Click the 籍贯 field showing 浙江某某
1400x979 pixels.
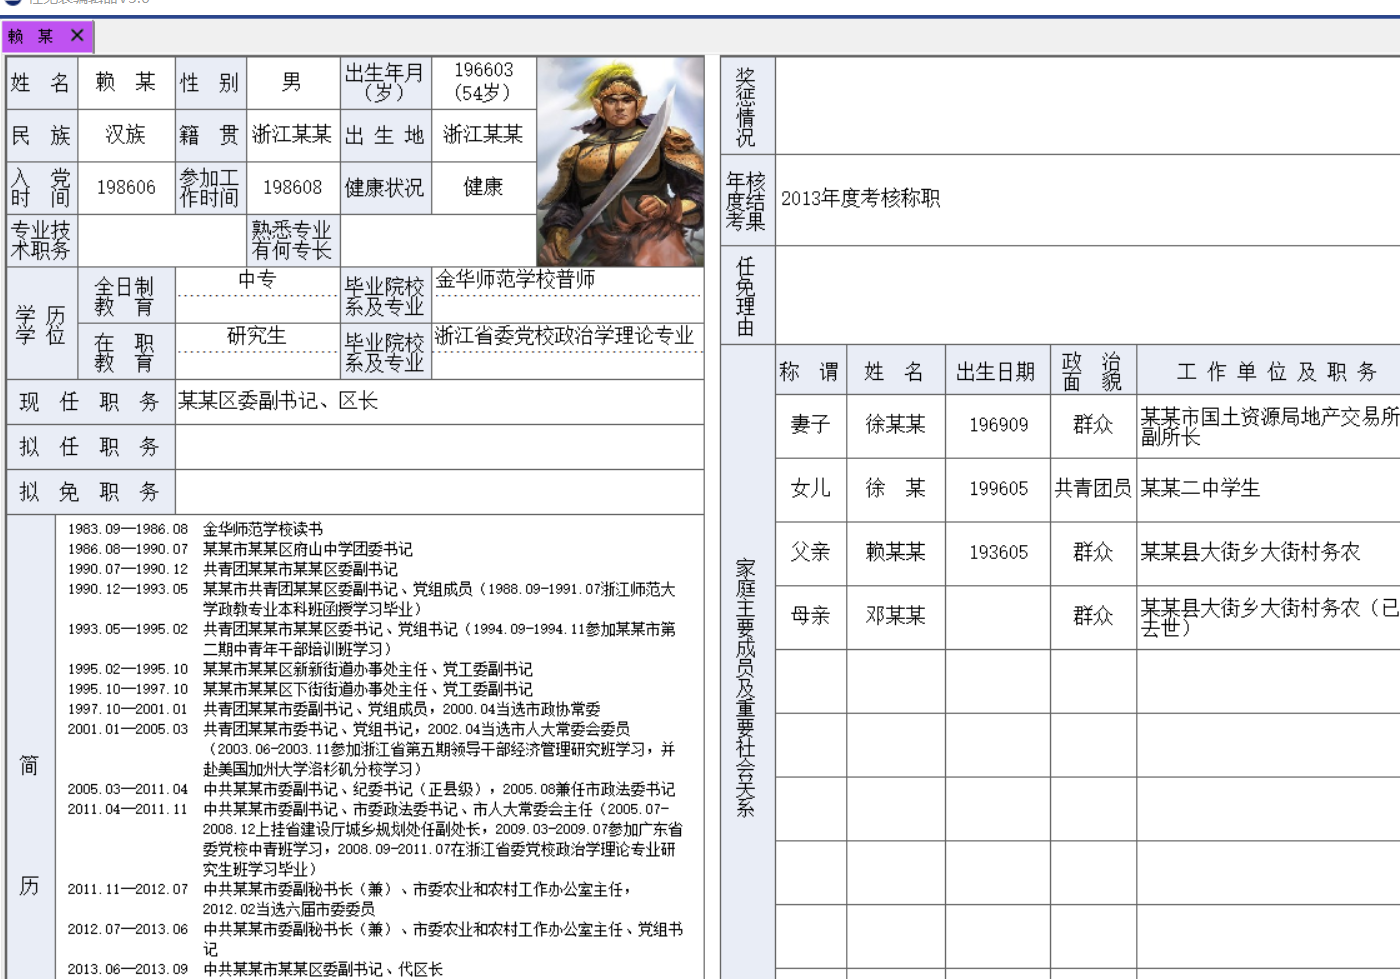(x=292, y=135)
